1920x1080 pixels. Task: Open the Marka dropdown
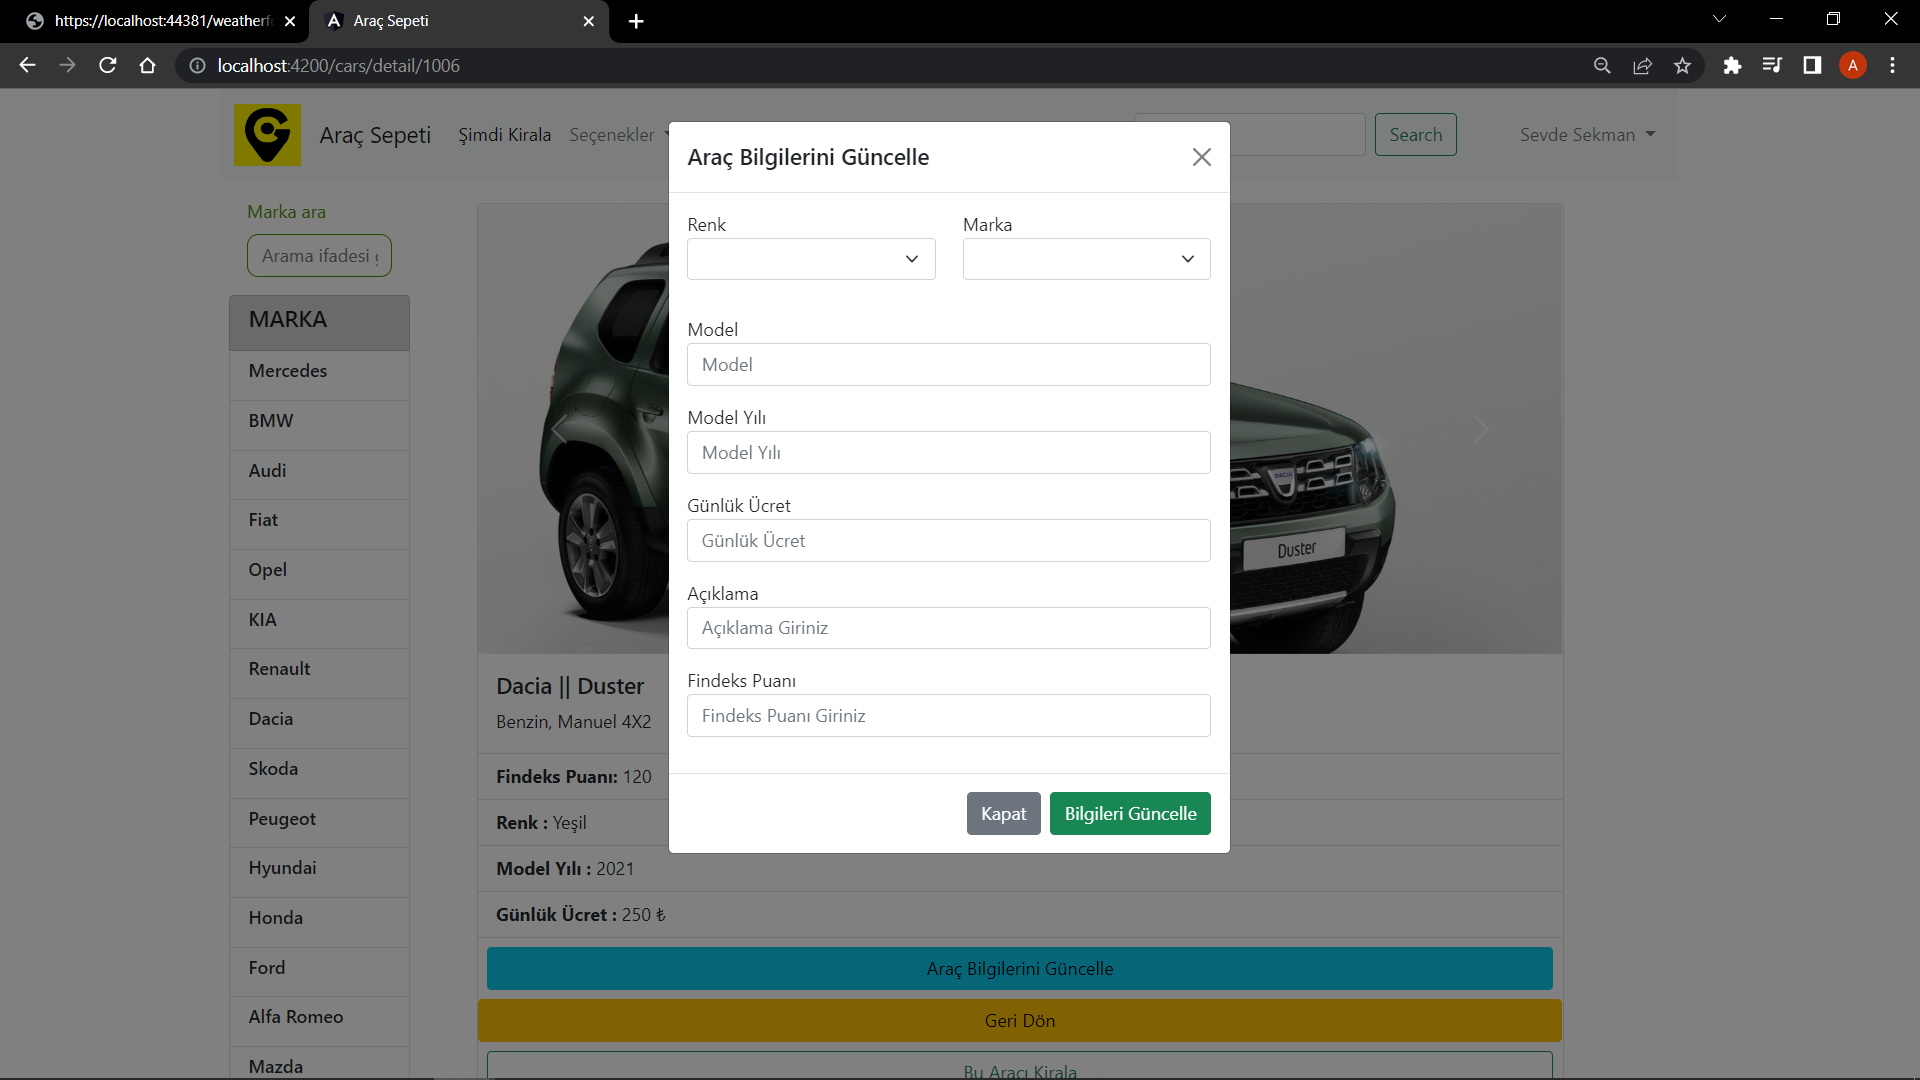click(x=1086, y=259)
